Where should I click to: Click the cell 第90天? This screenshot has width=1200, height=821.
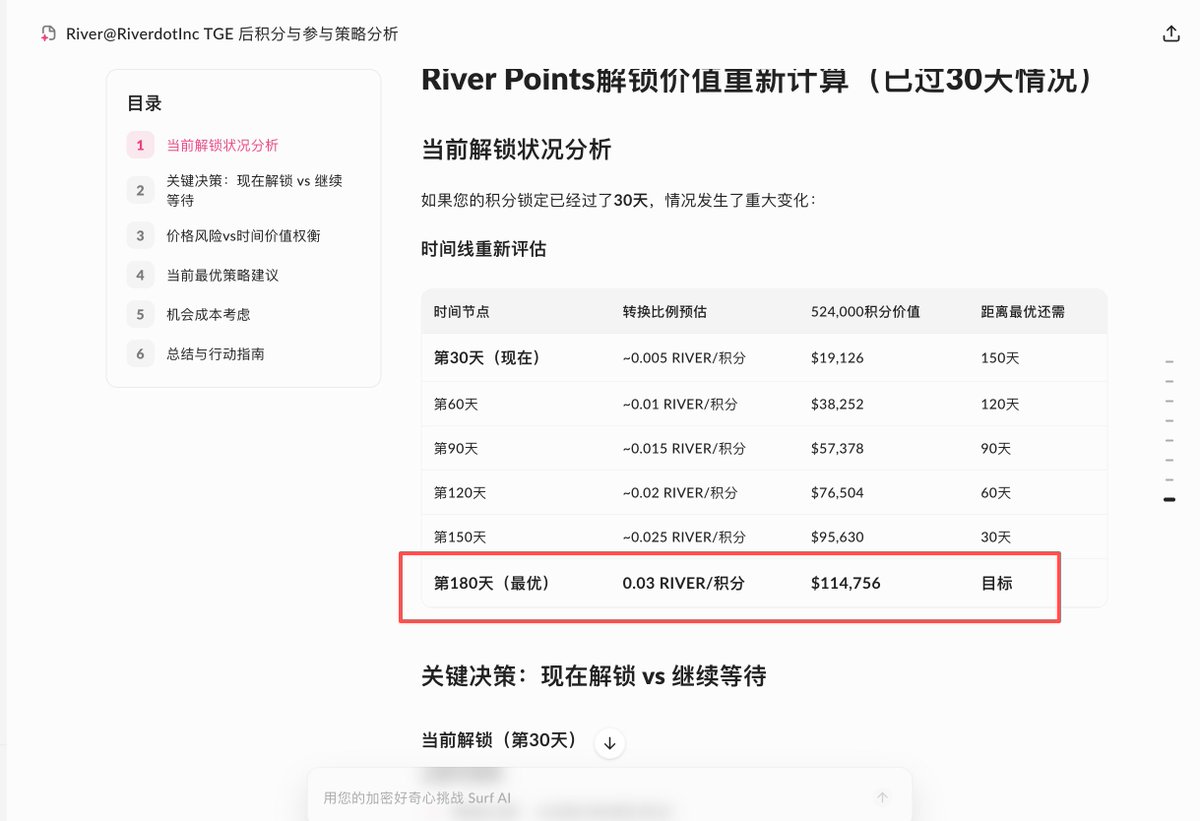(x=456, y=449)
